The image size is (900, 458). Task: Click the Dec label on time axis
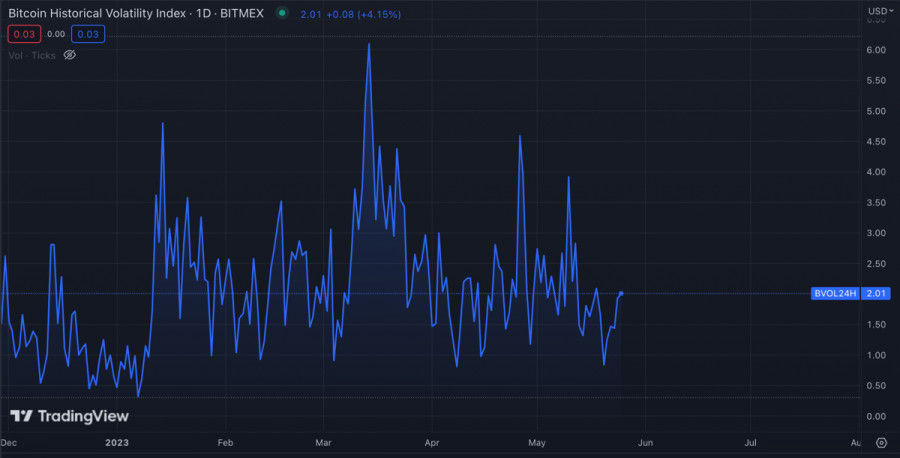[x=9, y=441]
